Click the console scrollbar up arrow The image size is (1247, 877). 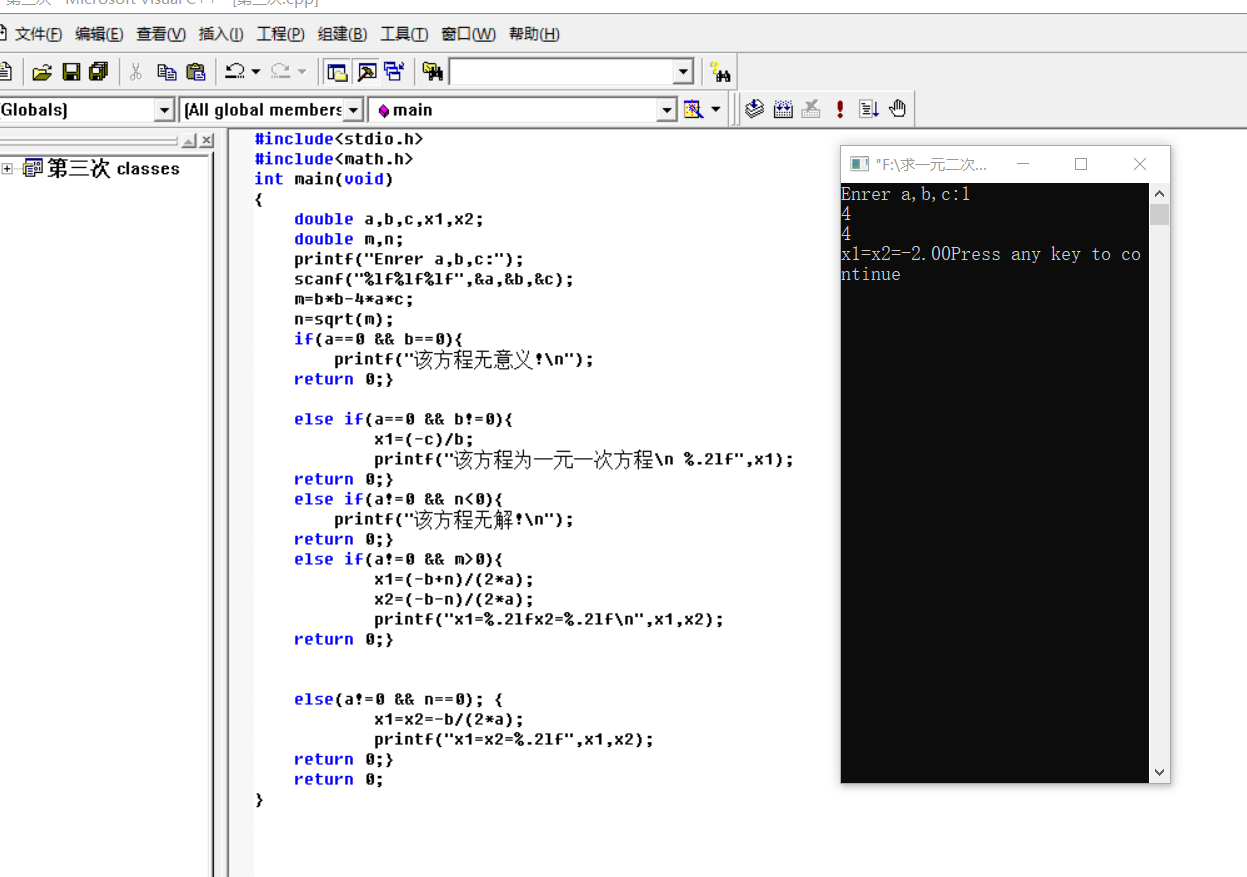[1159, 194]
